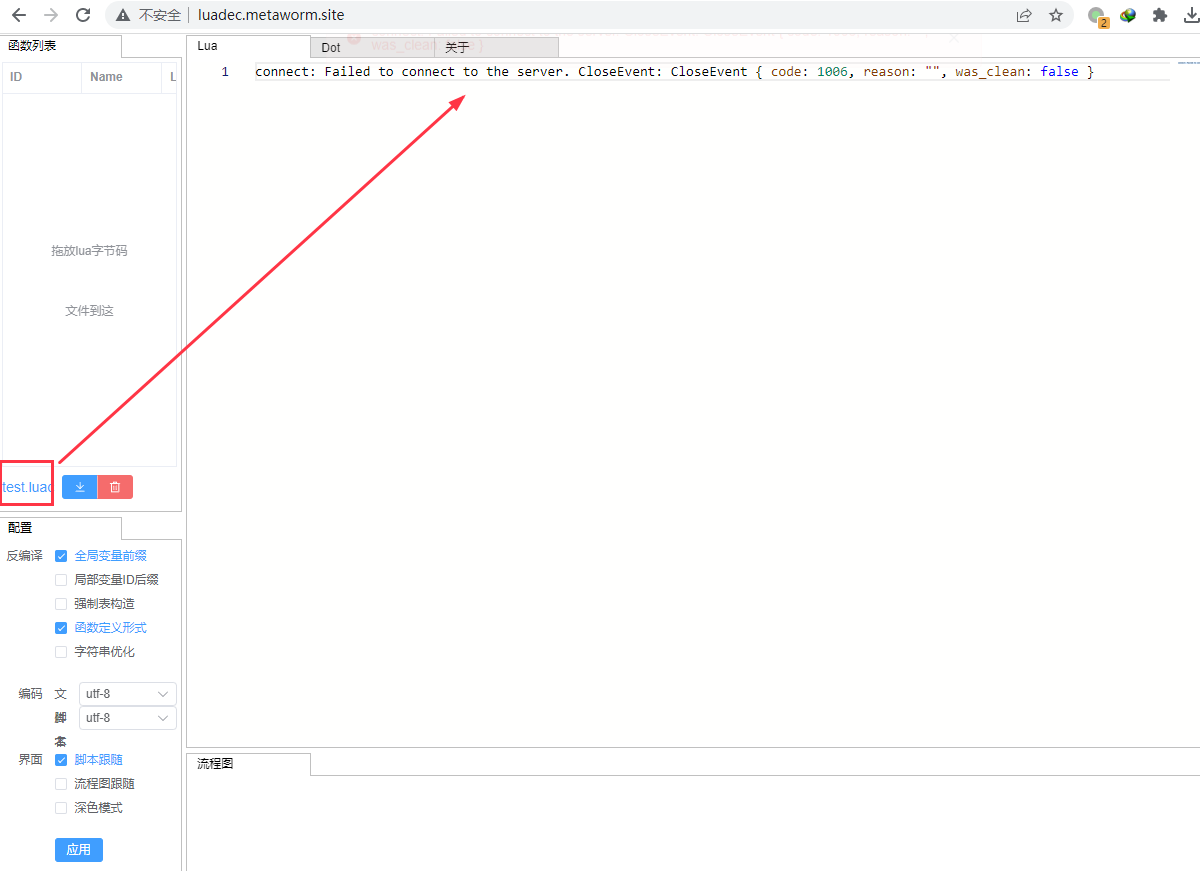Click line number 1 in the editor

pyautogui.click(x=225, y=72)
